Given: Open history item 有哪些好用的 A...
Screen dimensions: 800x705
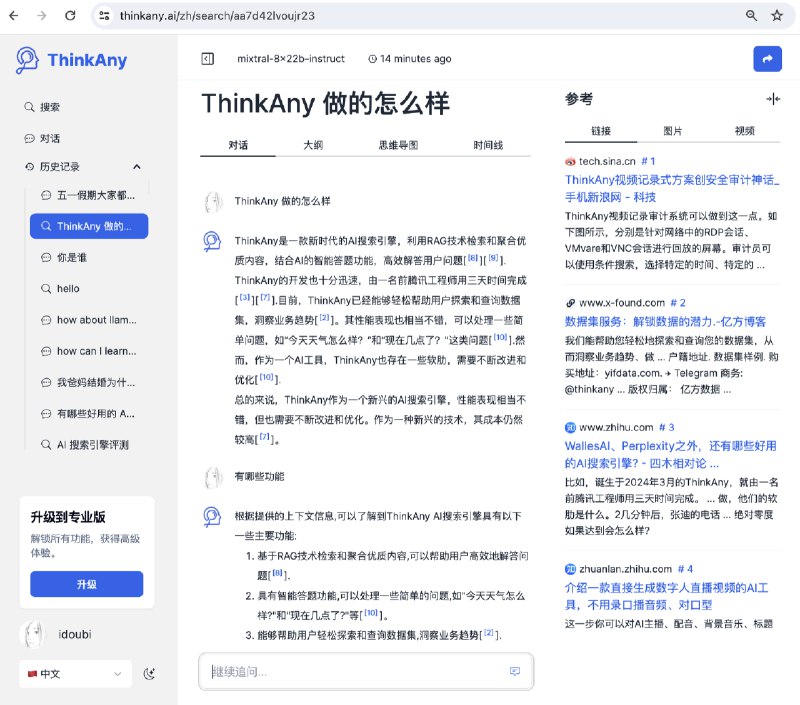Looking at the screenshot, I should 88,414.
